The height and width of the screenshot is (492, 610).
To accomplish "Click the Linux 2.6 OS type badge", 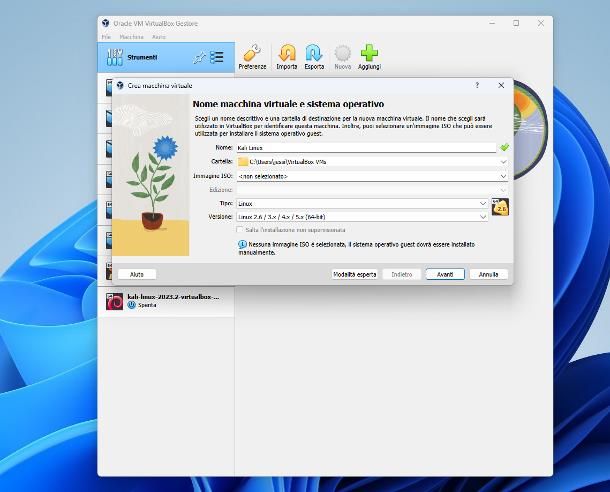I will pyautogui.click(x=500, y=207).
